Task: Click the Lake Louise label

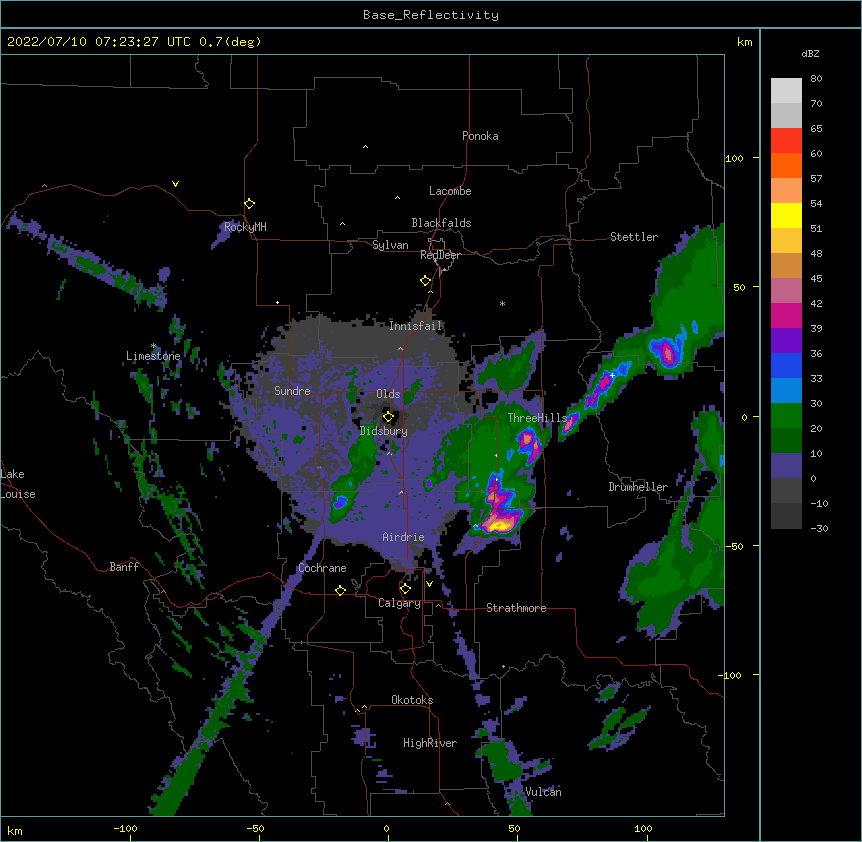Action: coord(18,484)
